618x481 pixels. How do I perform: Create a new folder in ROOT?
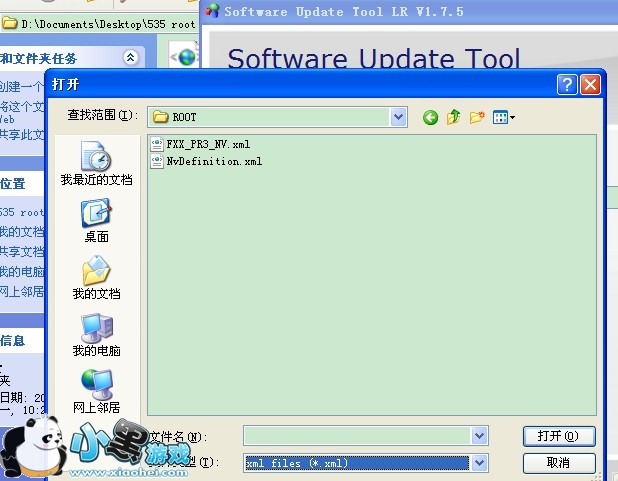click(x=477, y=117)
